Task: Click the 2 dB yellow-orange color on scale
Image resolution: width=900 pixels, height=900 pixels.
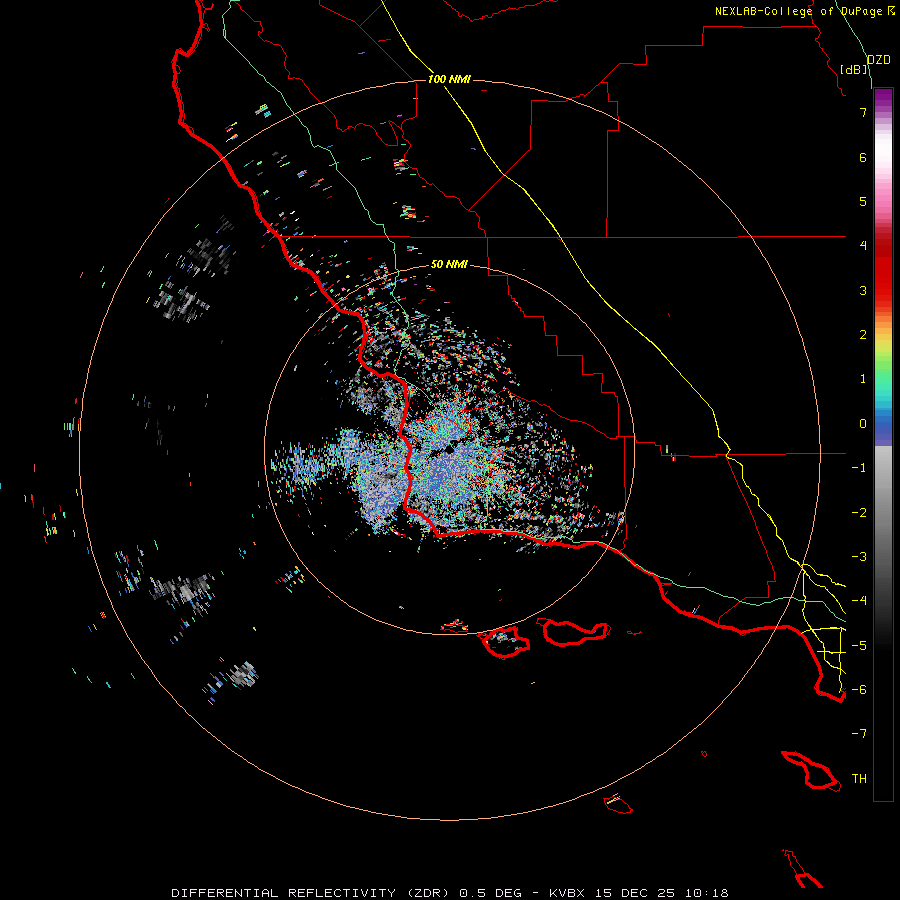Action: pos(883,335)
